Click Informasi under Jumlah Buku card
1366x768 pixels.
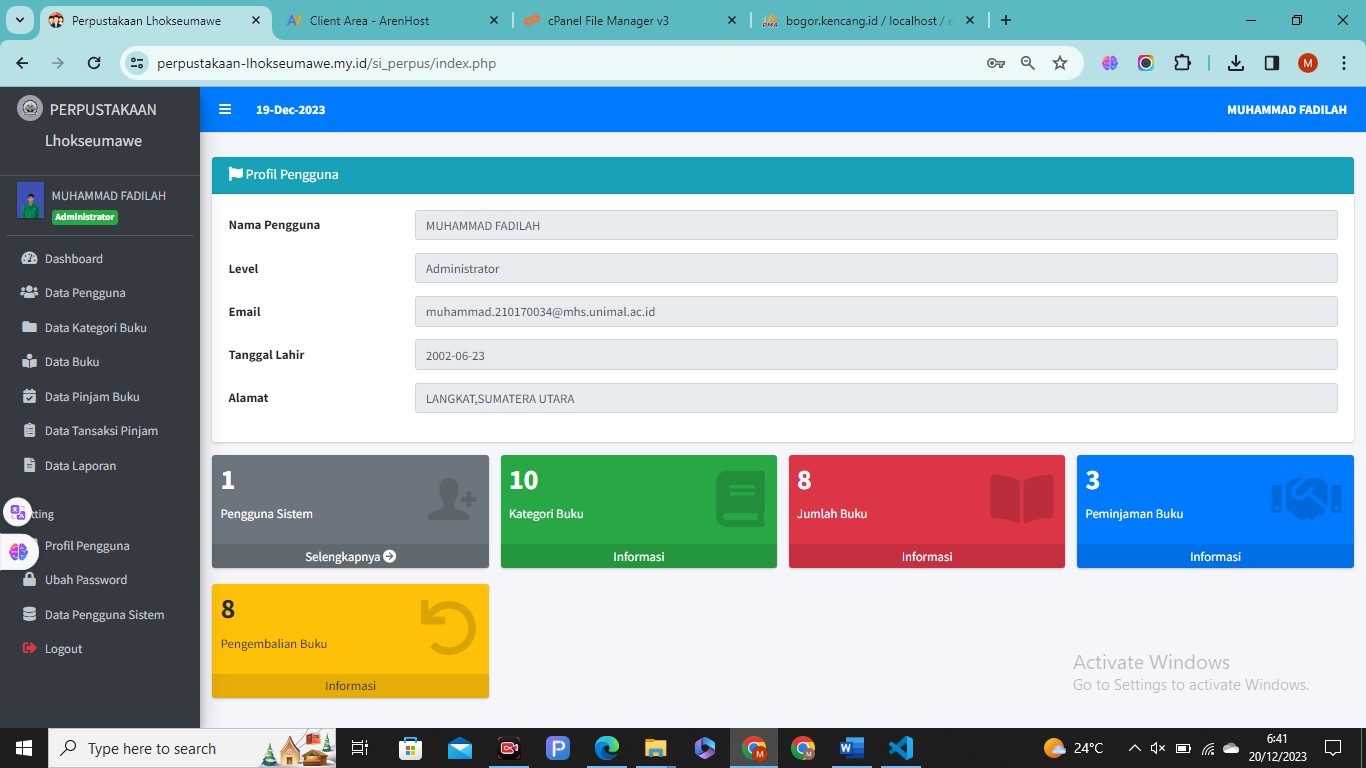pos(926,556)
